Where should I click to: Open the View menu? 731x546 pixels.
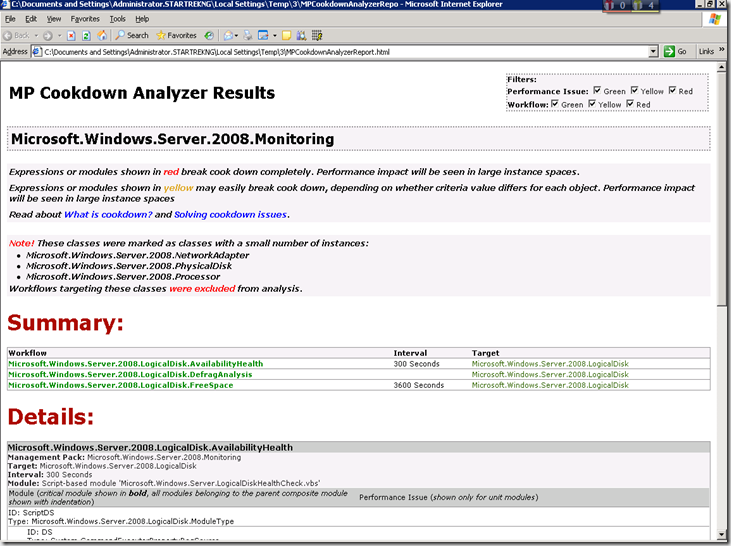(x=54, y=19)
